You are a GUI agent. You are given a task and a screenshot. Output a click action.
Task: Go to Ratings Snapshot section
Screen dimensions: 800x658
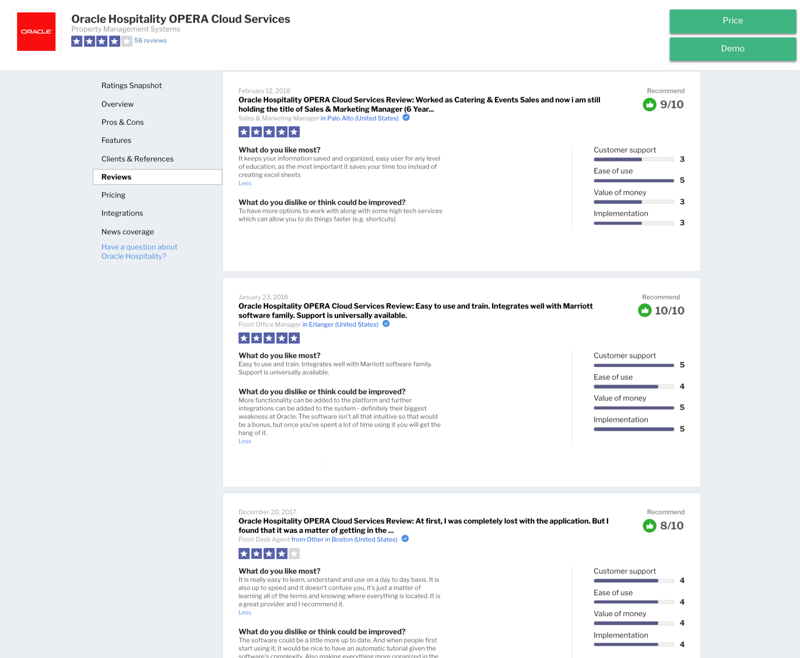click(131, 86)
